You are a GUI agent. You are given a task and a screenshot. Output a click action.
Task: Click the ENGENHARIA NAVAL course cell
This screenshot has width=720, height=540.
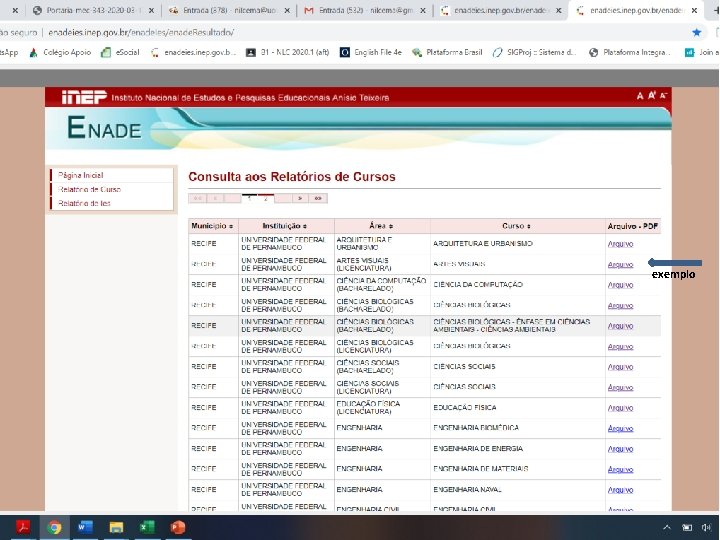(518, 489)
